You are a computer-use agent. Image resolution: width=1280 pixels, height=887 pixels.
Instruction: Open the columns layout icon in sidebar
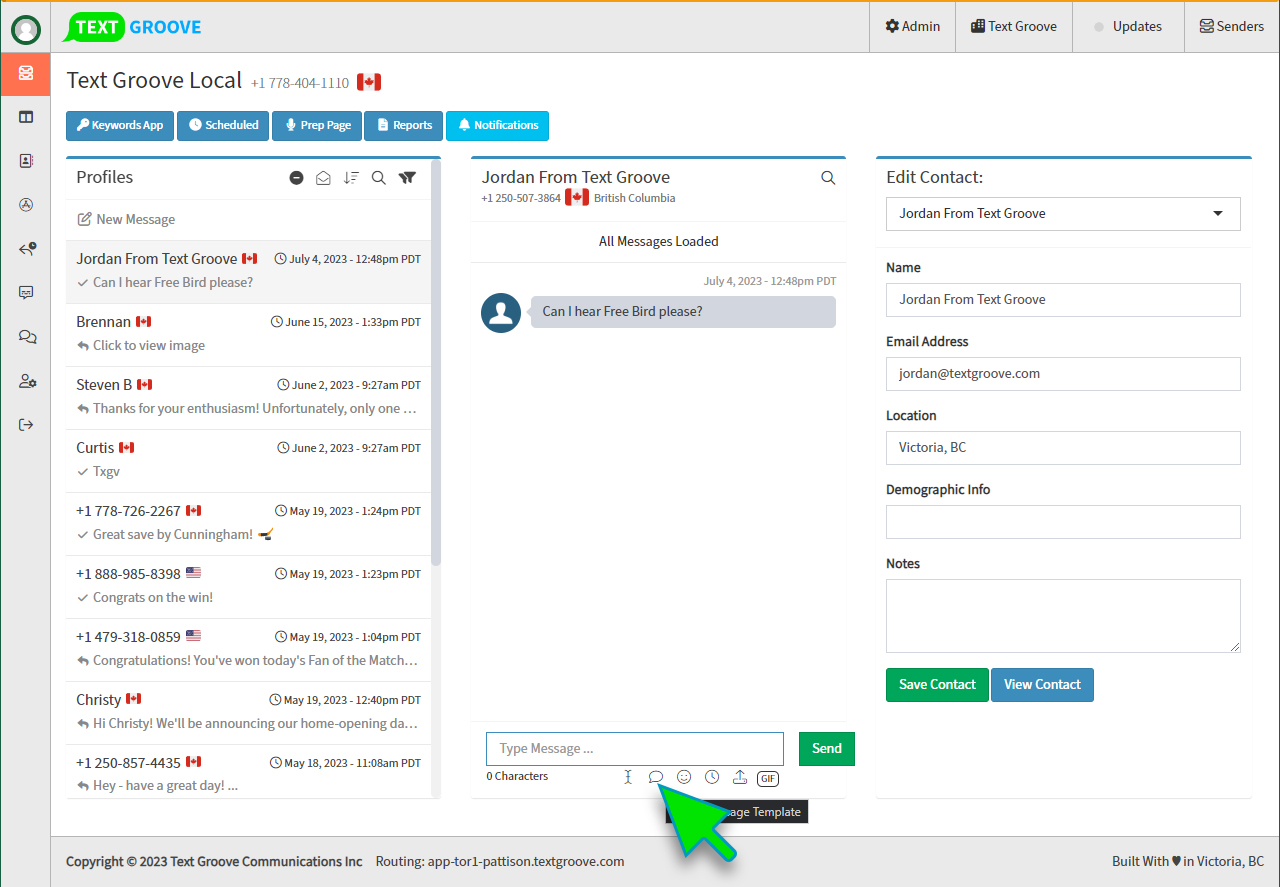(x=26, y=117)
